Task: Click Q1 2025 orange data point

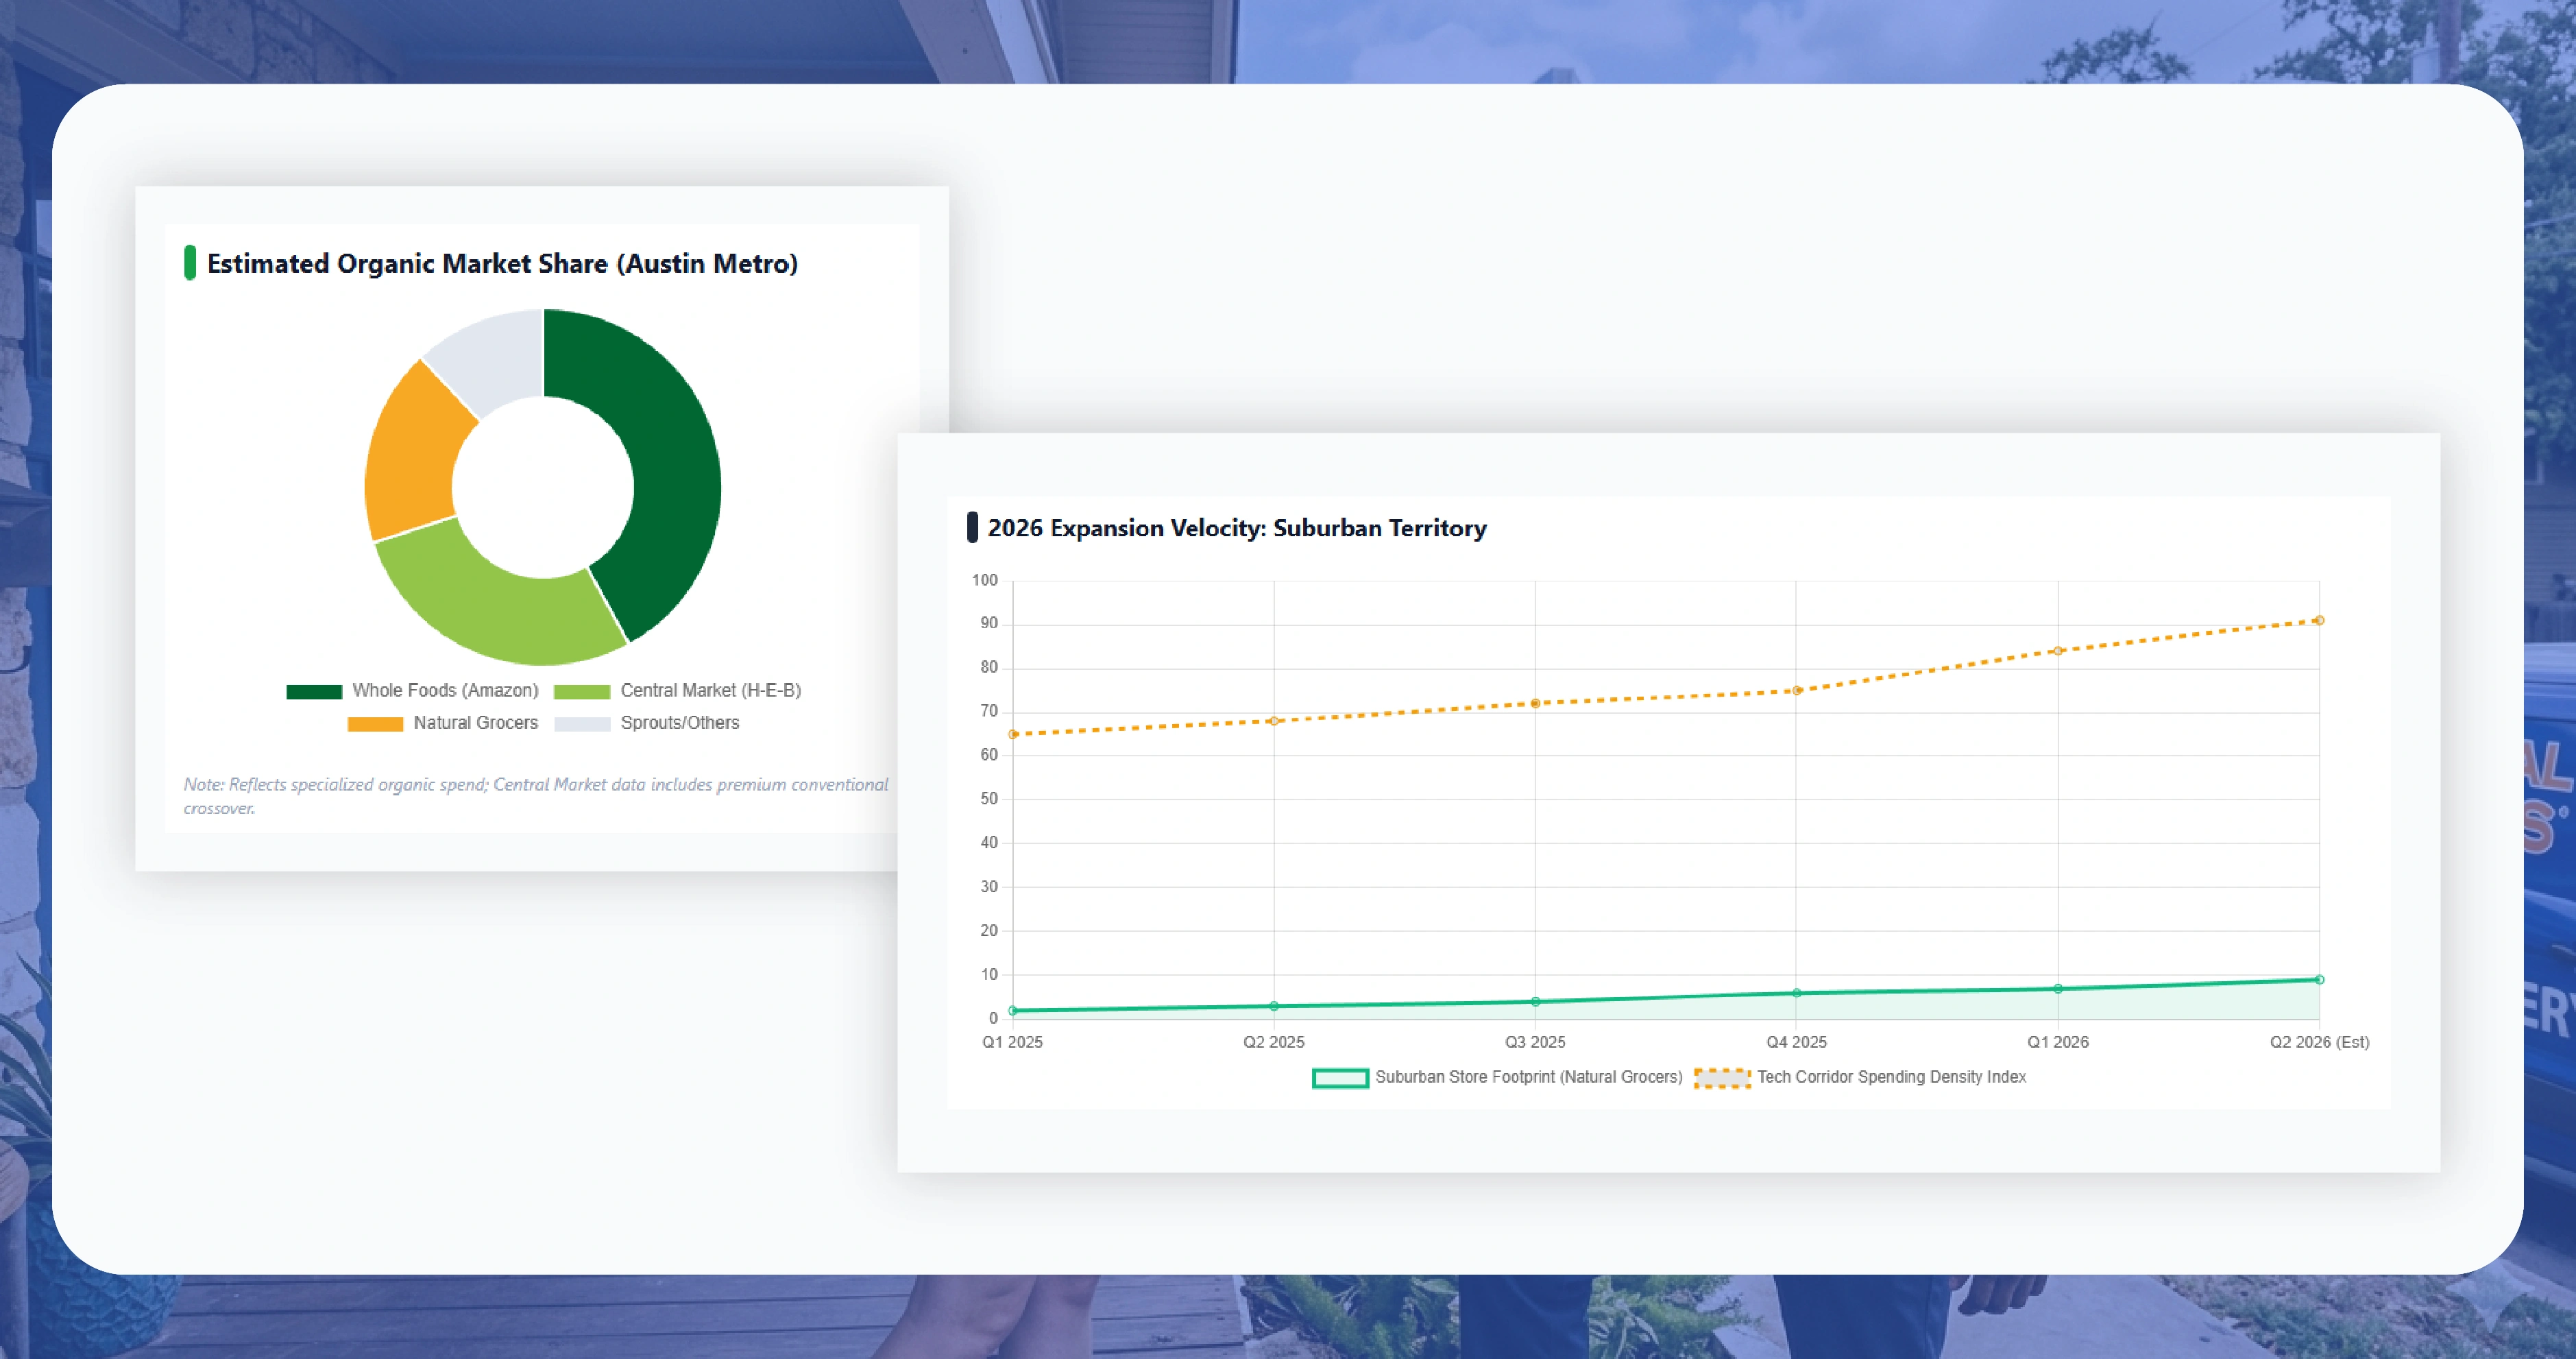Action: pyautogui.click(x=1013, y=734)
